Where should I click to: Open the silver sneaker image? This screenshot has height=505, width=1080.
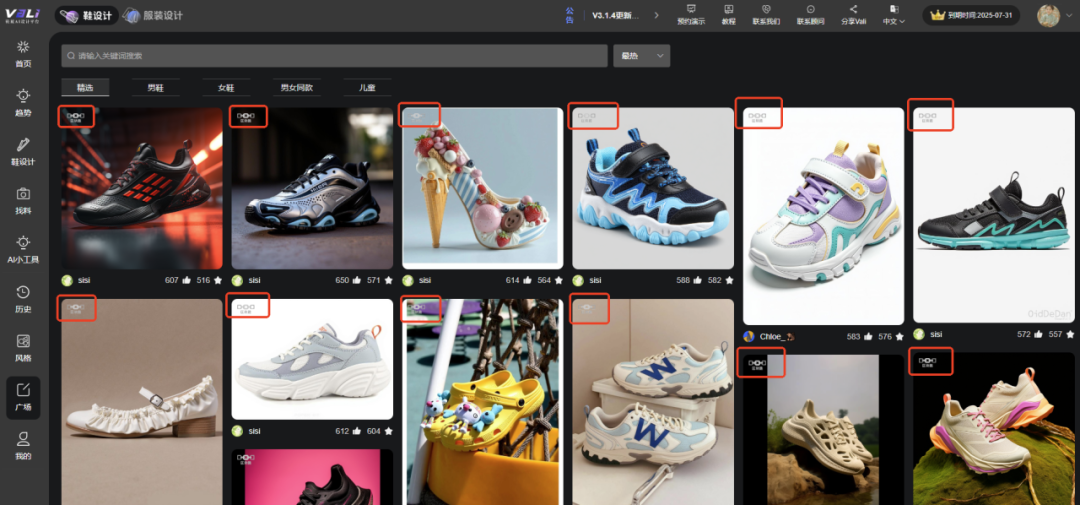tap(312, 188)
